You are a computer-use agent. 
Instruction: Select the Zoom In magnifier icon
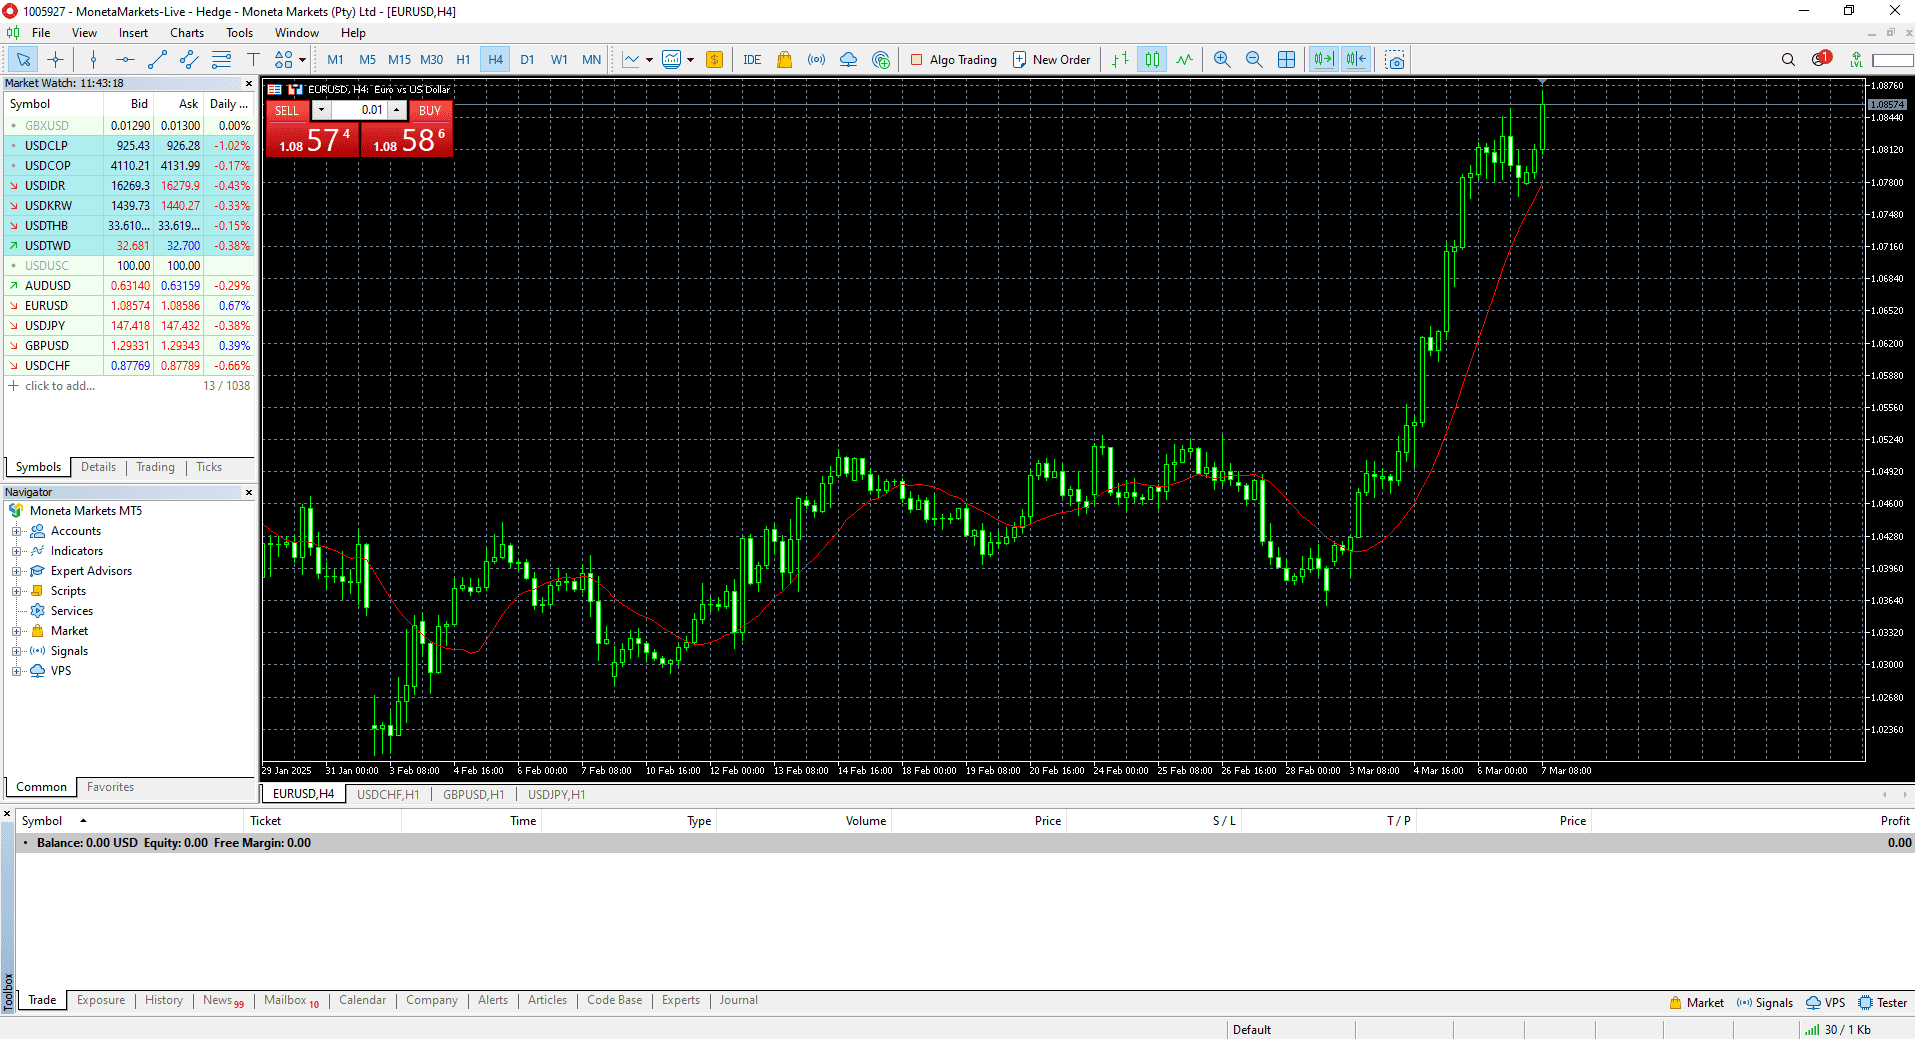pyautogui.click(x=1222, y=59)
